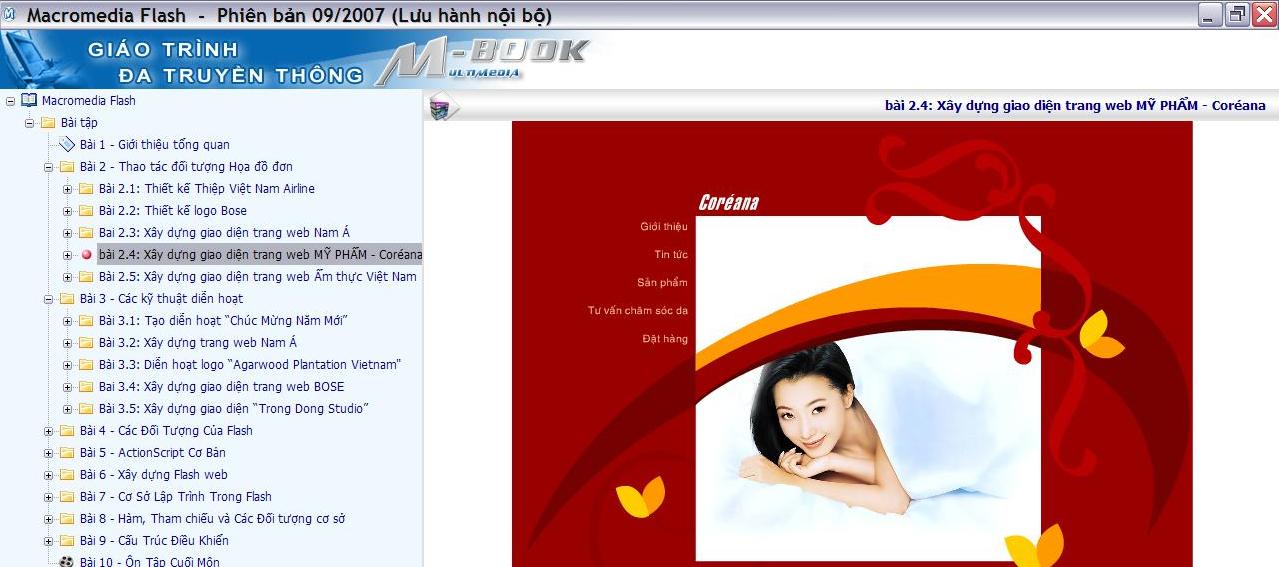Collapse Bài 3 - Các kỹ thuật diễn hoạt
1279x567 pixels.
click(48, 299)
